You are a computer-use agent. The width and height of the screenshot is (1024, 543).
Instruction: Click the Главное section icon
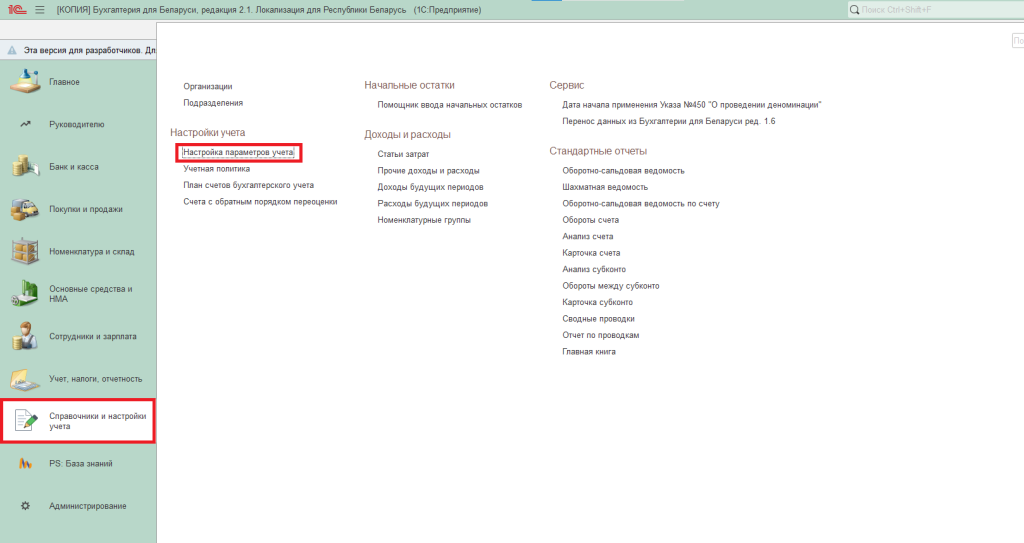tap(25, 82)
